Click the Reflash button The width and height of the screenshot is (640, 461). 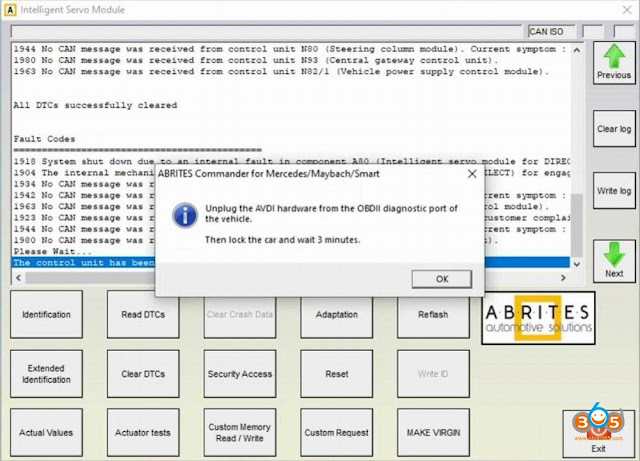433,314
